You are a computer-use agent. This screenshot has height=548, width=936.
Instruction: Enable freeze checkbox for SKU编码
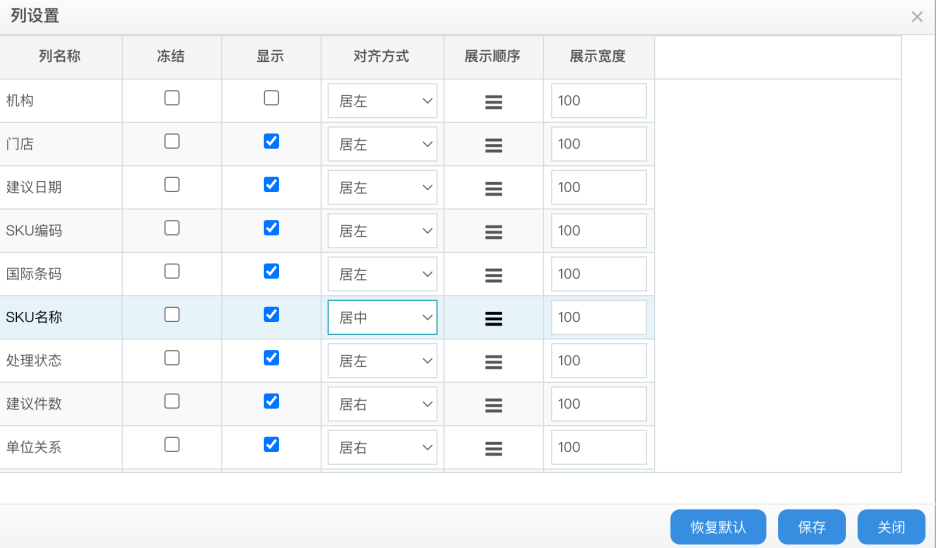point(172,228)
